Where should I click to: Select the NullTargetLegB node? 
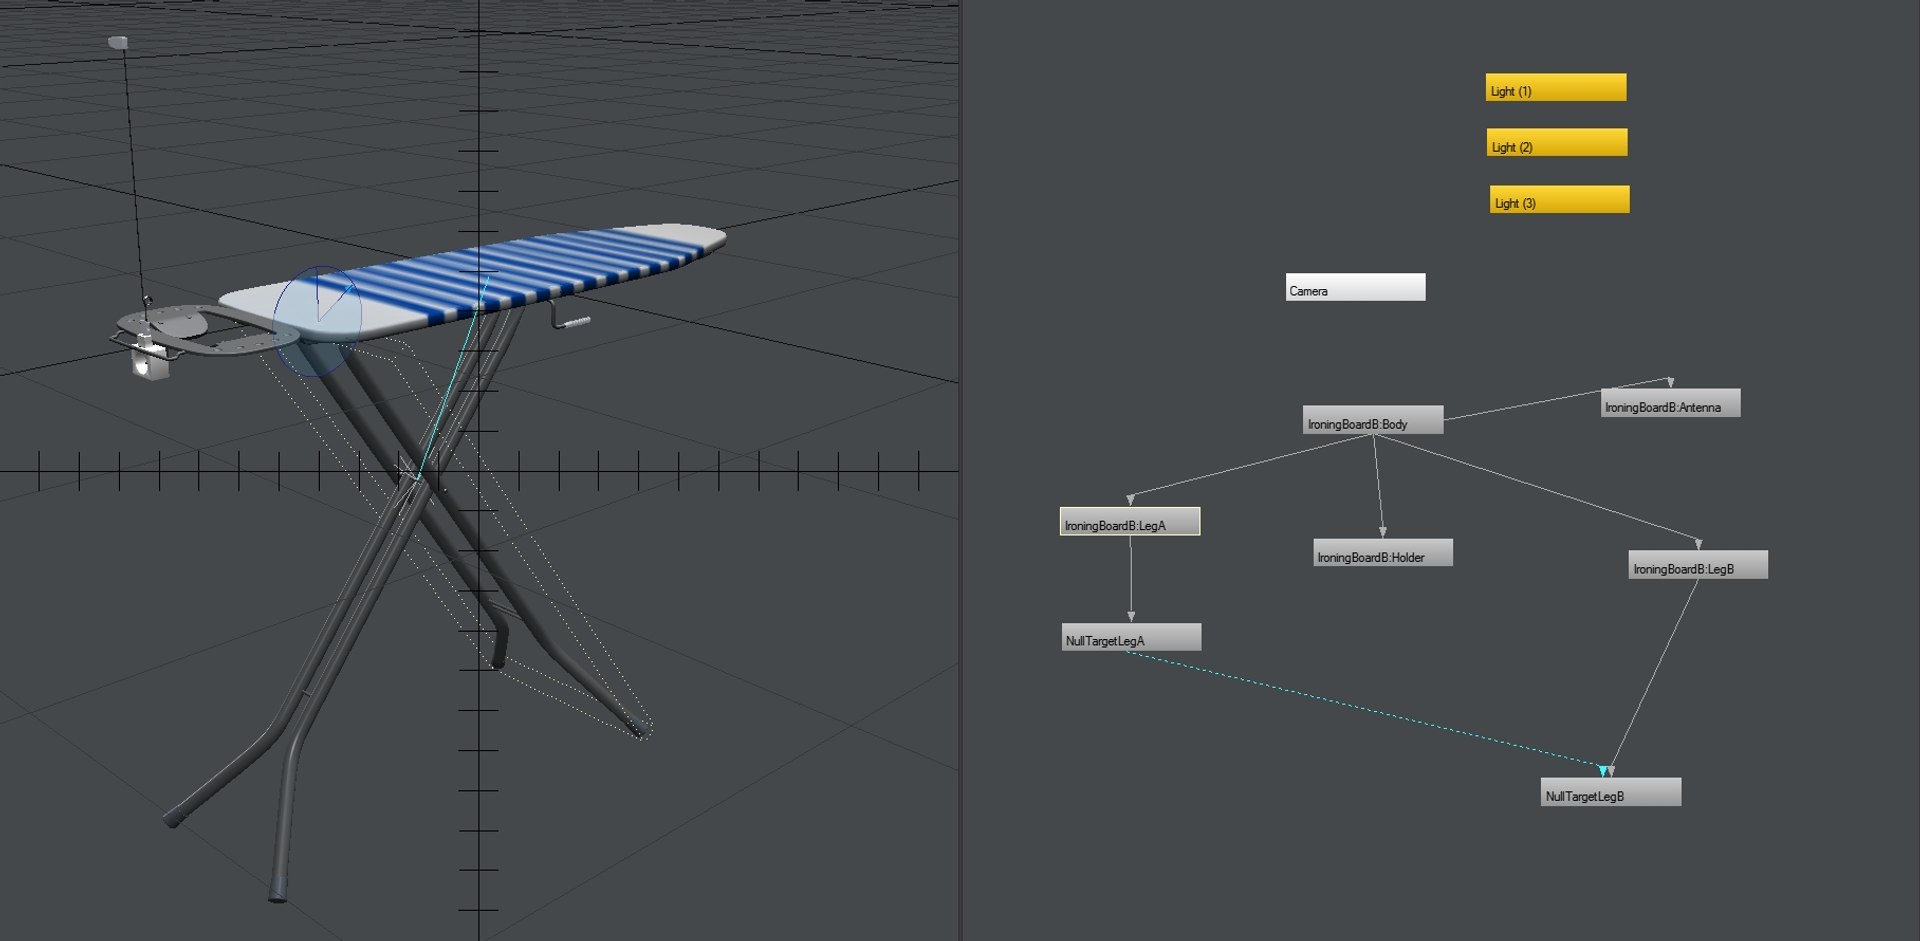(x=1611, y=793)
